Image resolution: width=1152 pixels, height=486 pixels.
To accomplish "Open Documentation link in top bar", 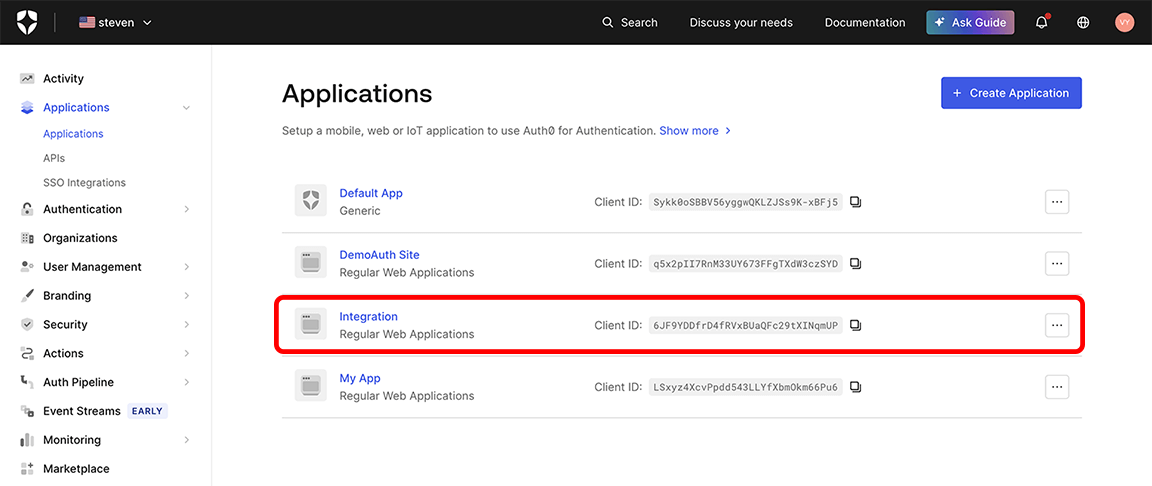I will click(865, 23).
